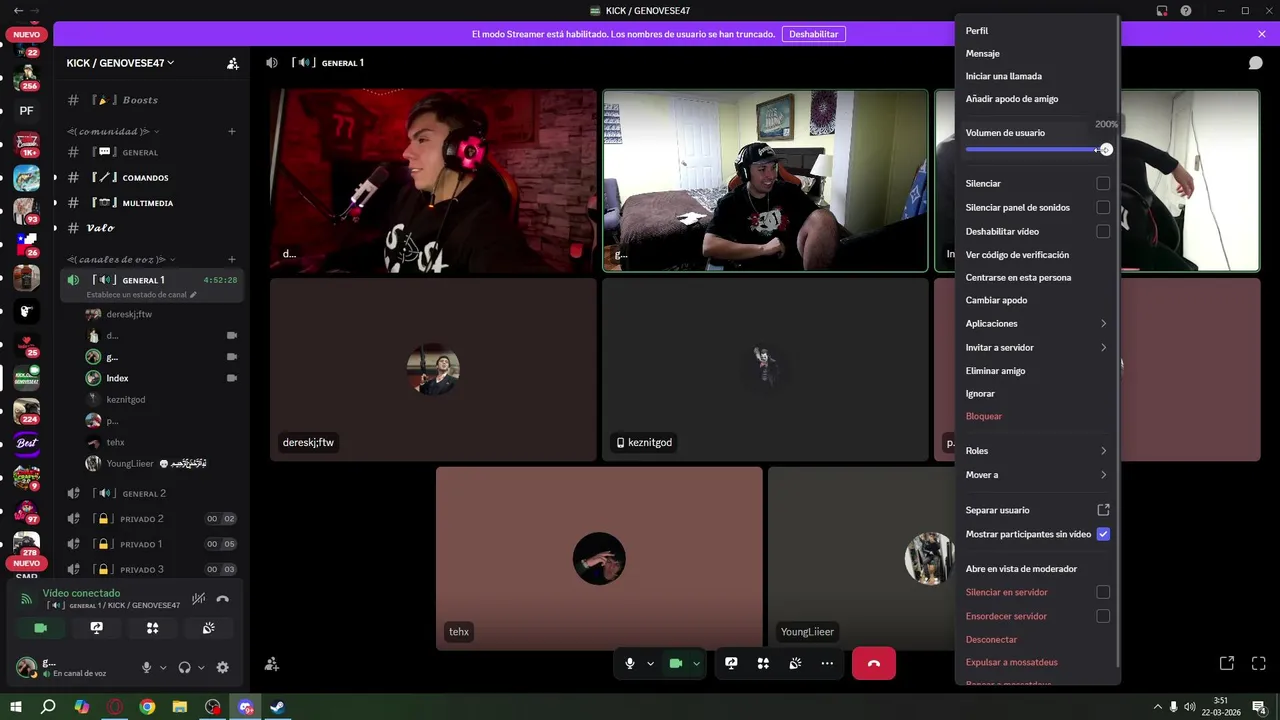Open input device arrow in the user panel
This screenshot has width=1280, height=720.
click(x=163, y=667)
